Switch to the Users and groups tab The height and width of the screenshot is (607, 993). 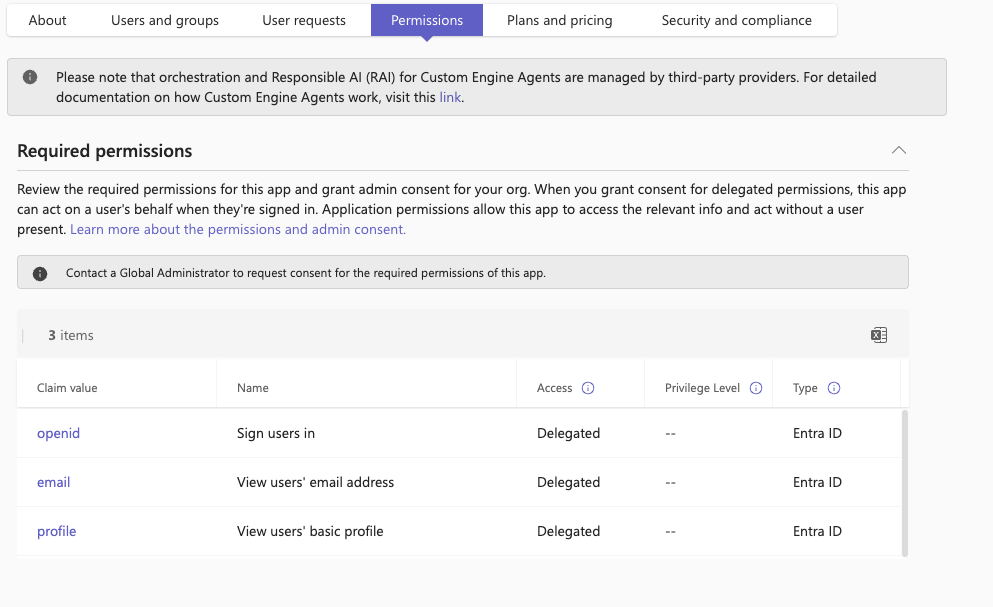click(165, 20)
